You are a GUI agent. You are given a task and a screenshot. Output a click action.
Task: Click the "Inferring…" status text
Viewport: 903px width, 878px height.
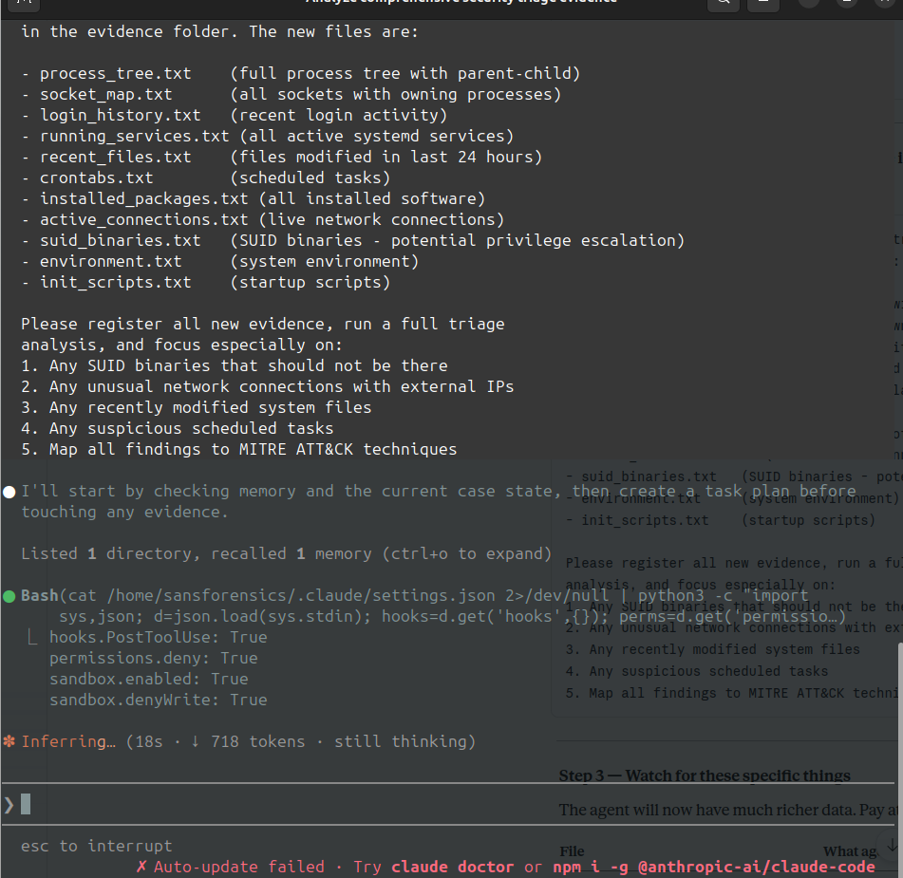(x=69, y=742)
